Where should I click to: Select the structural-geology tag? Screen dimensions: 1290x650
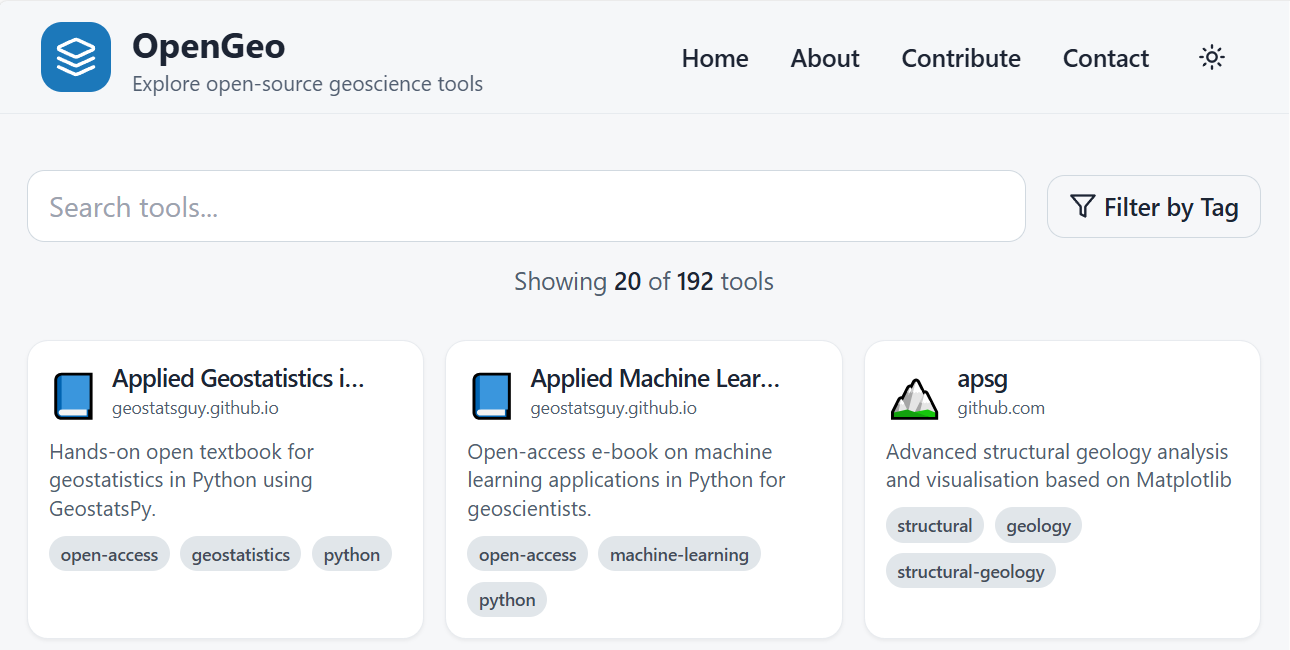click(x=970, y=570)
